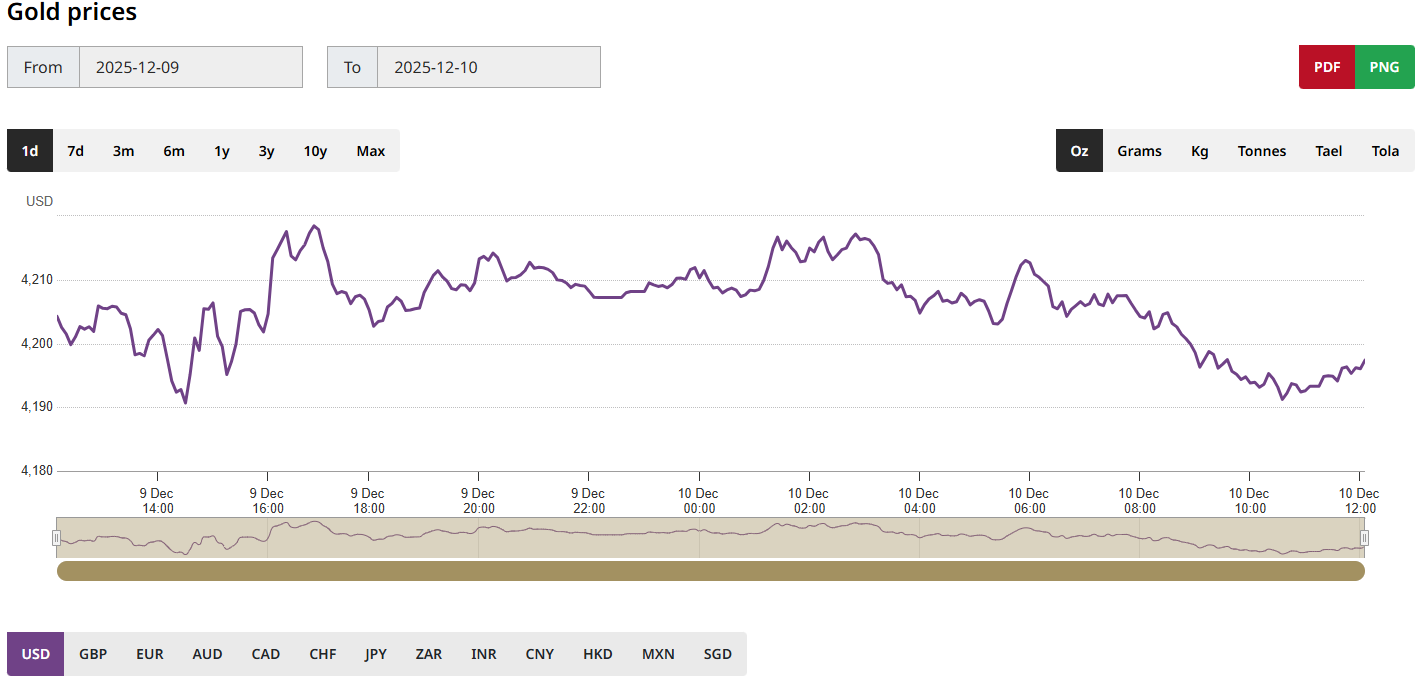Choose the 1y time range
The width and height of the screenshot is (1423, 684).
tap(221, 151)
